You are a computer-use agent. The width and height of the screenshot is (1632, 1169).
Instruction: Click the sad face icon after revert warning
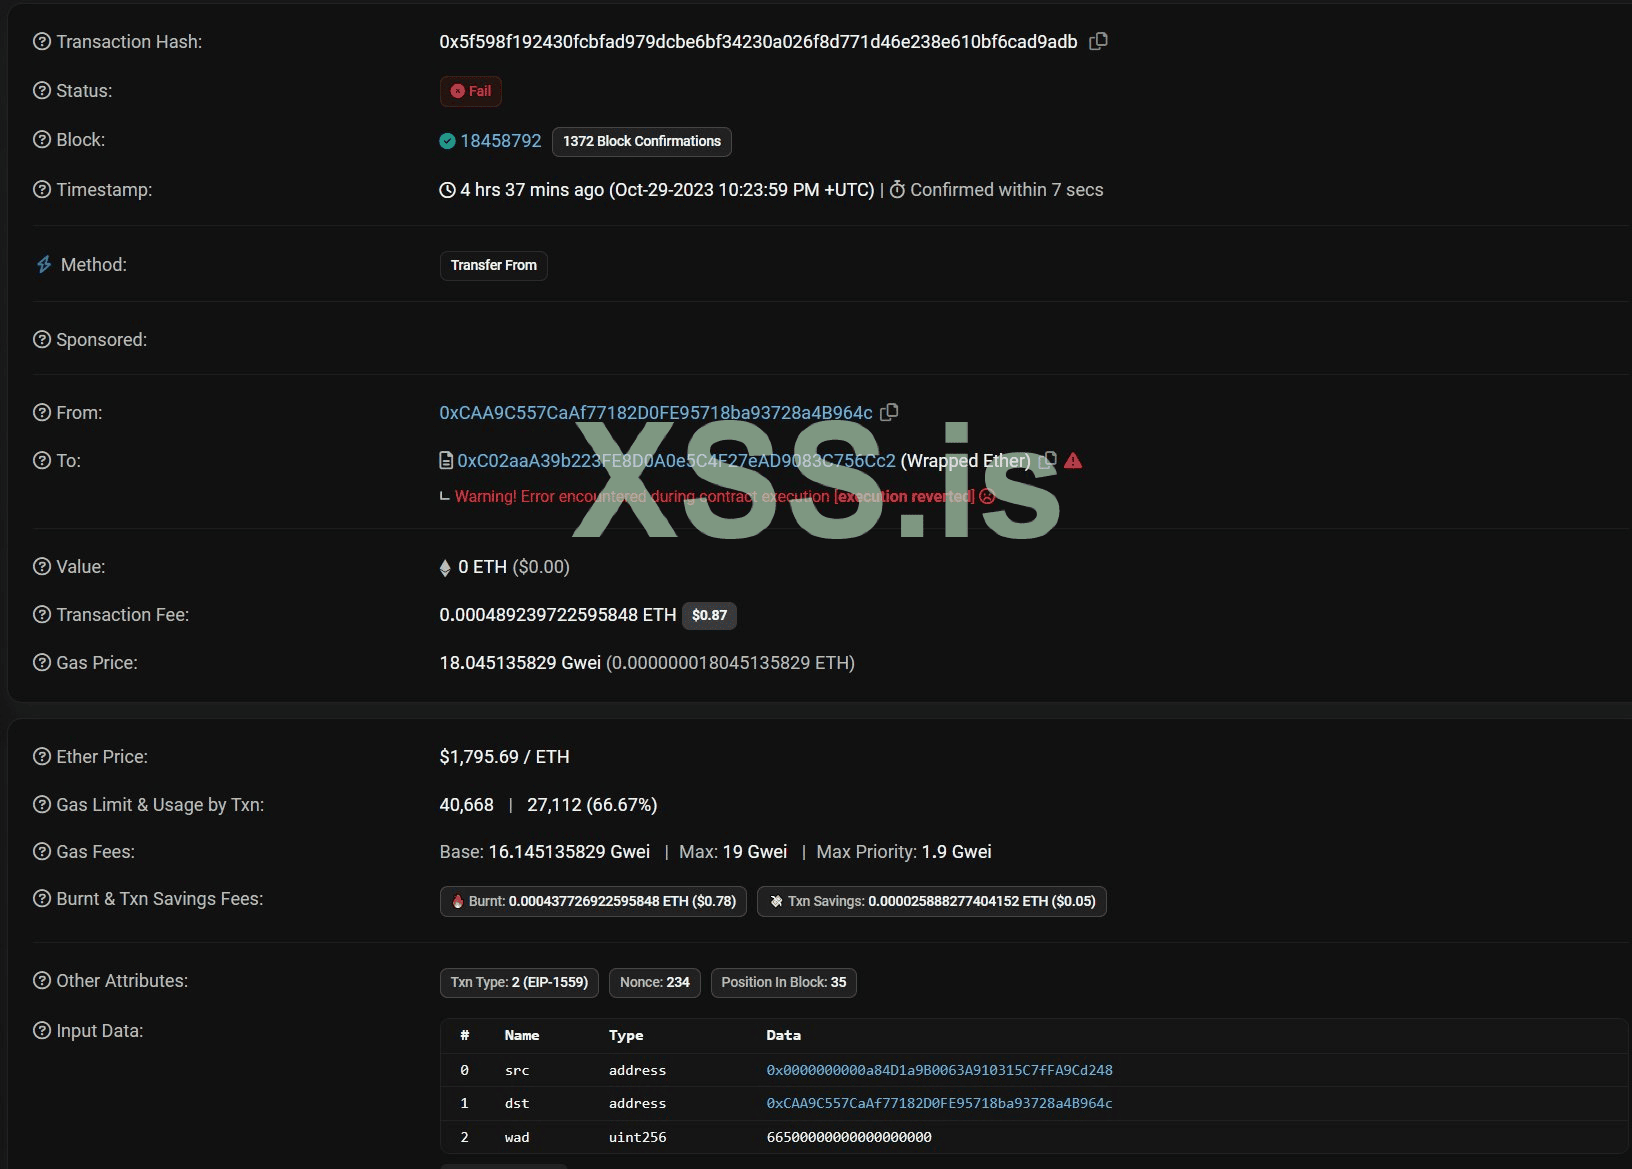tap(987, 497)
